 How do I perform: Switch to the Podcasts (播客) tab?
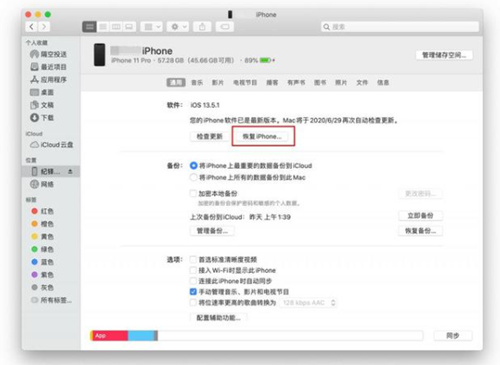[x=272, y=82]
